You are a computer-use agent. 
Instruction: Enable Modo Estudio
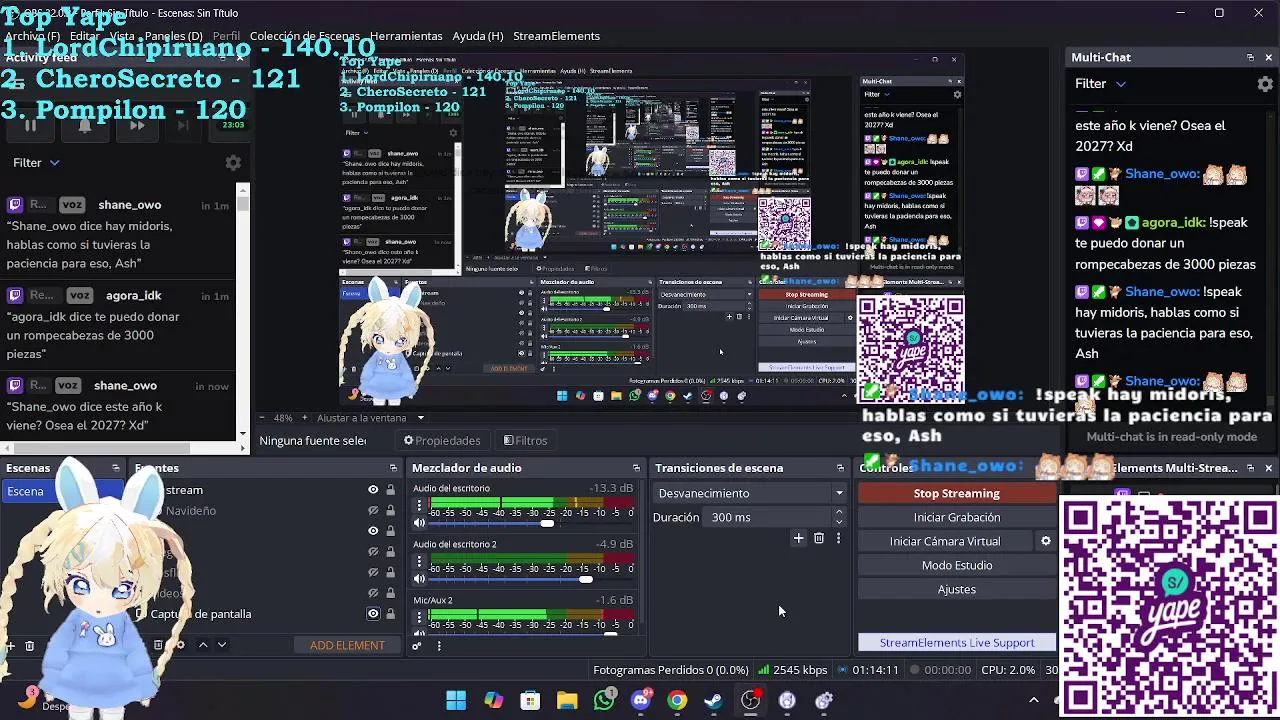point(956,565)
